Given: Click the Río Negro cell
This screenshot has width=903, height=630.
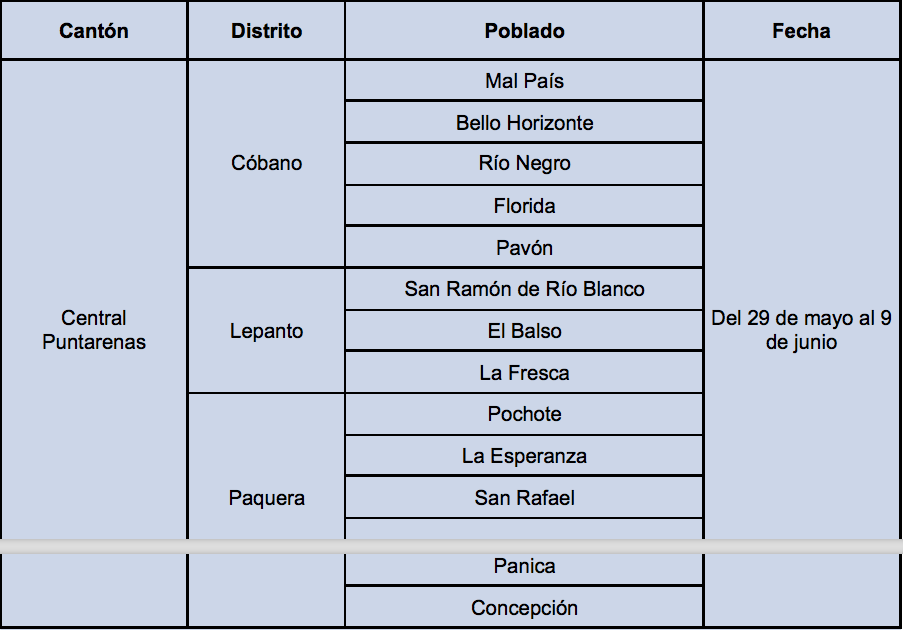Looking at the screenshot, I should [x=524, y=164].
